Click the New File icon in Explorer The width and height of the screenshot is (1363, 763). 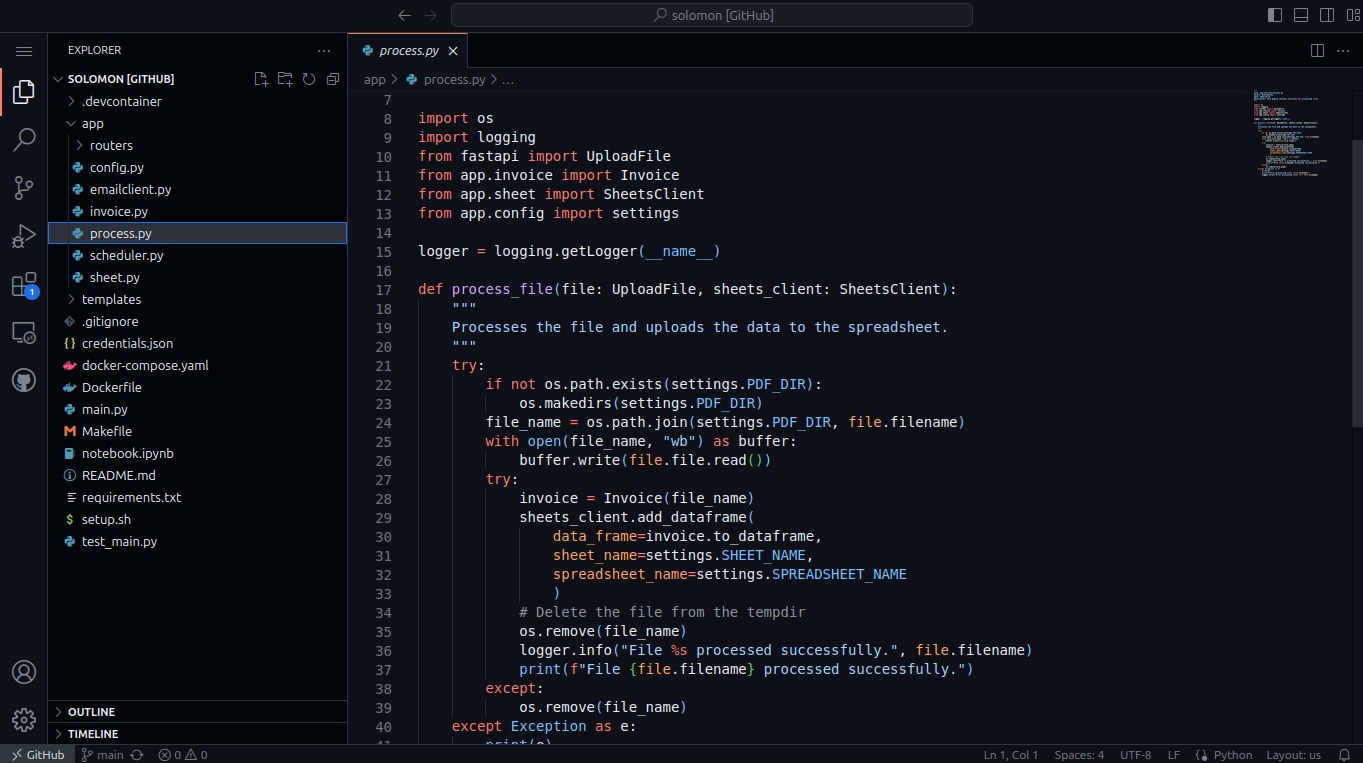tap(261, 79)
